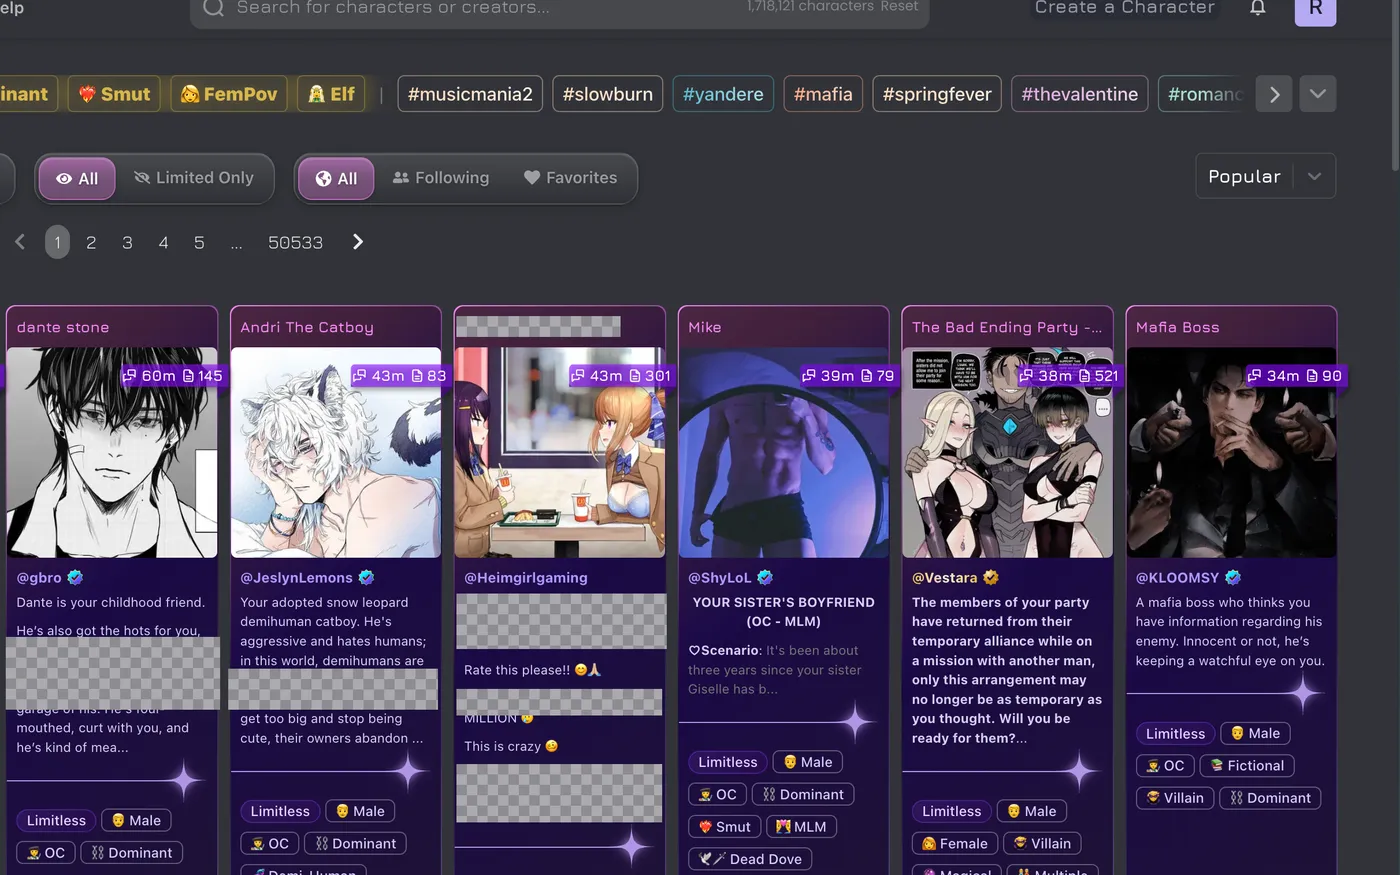Click verified badge next to @JeslynLemons
The width and height of the screenshot is (1400, 875).
(366, 577)
